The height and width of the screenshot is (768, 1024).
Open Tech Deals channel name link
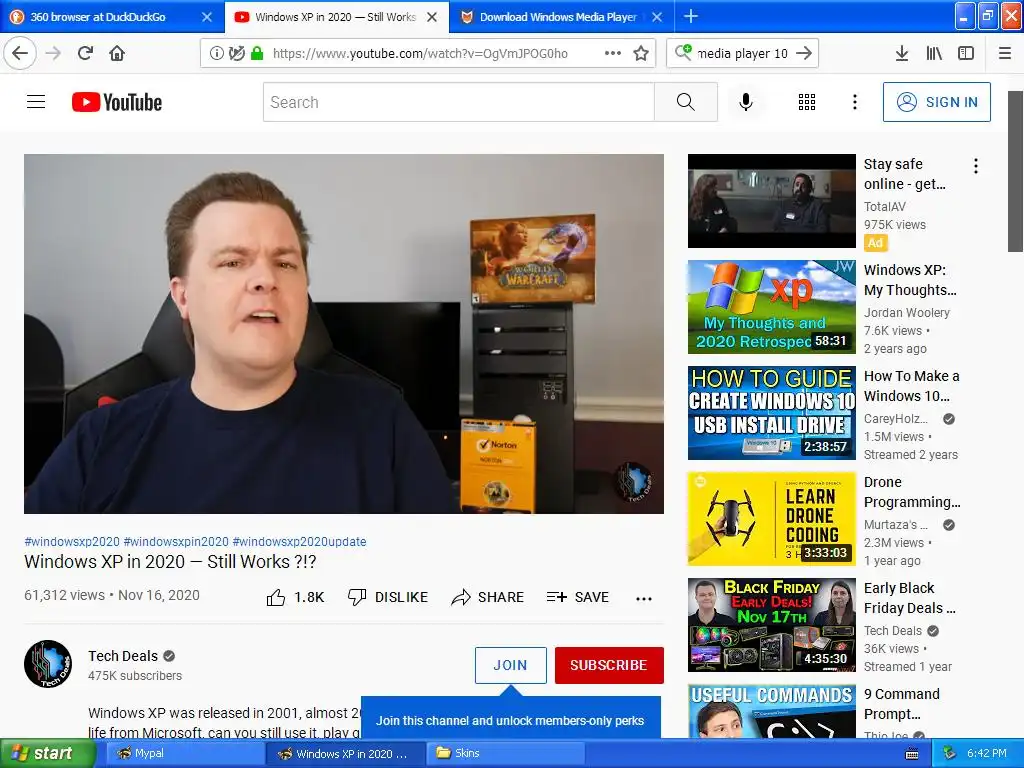coord(123,656)
